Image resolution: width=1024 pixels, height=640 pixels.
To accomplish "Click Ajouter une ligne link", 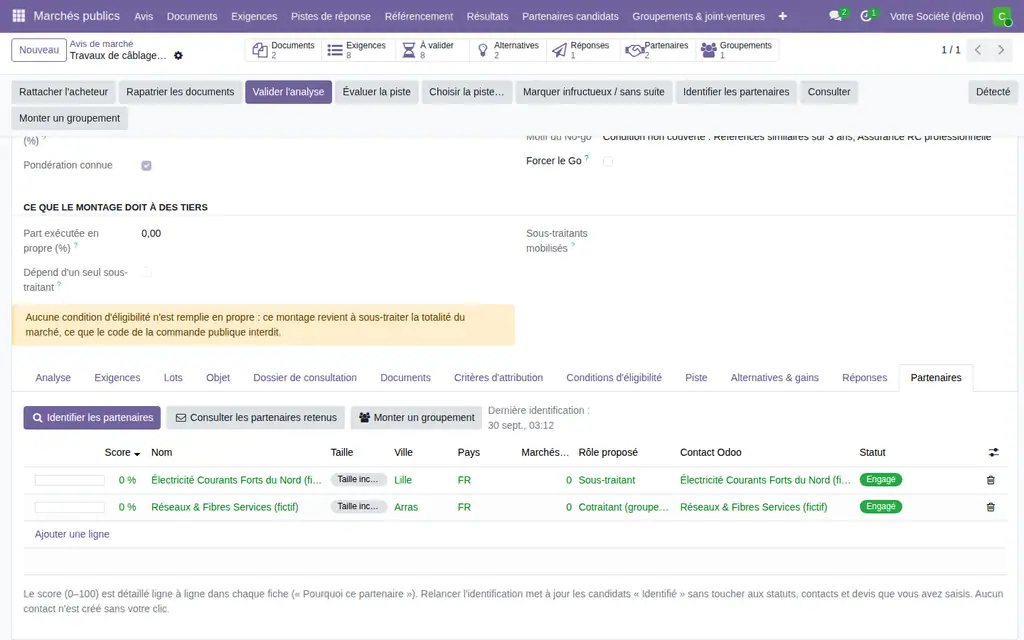I will click(x=72, y=534).
